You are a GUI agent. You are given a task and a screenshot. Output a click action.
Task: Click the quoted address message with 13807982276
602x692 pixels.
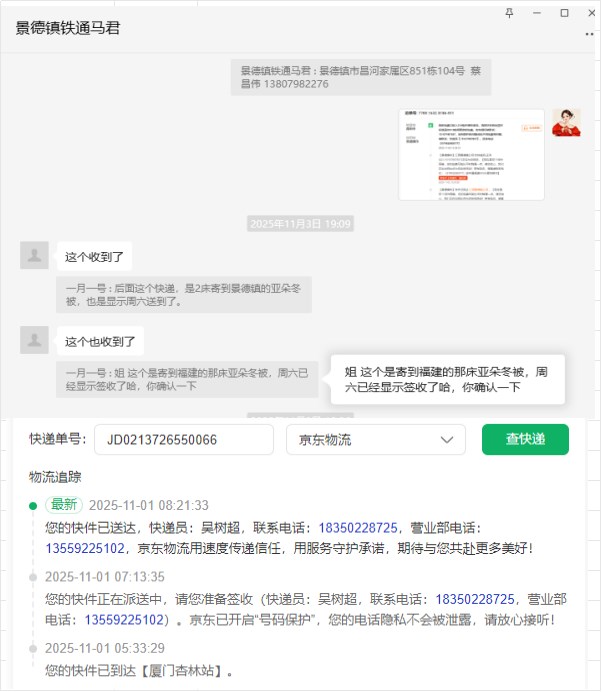(x=361, y=77)
